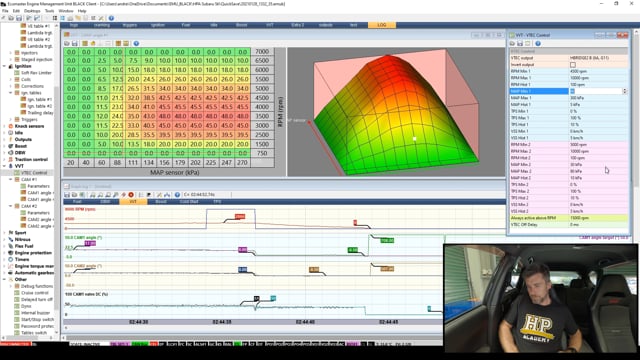Click the Nitrous icon in the tree
Viewport: 640px width, 360px height.
point(11,239)
